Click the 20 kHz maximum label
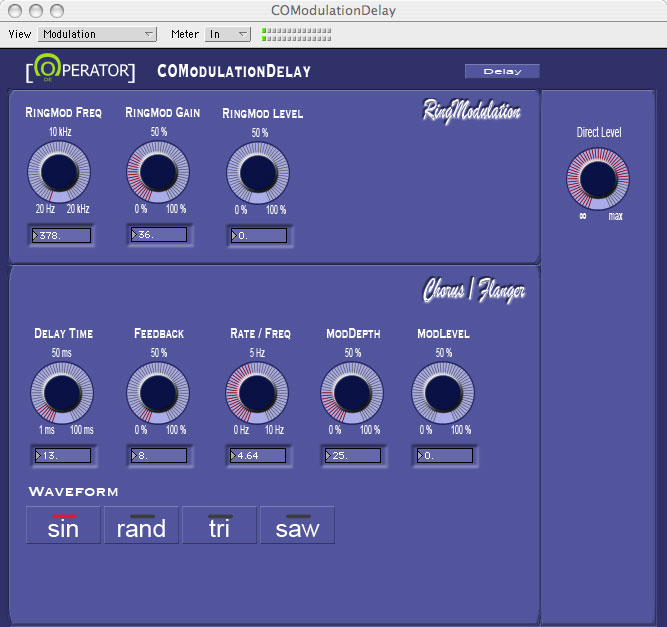 [x=78, y=209]
